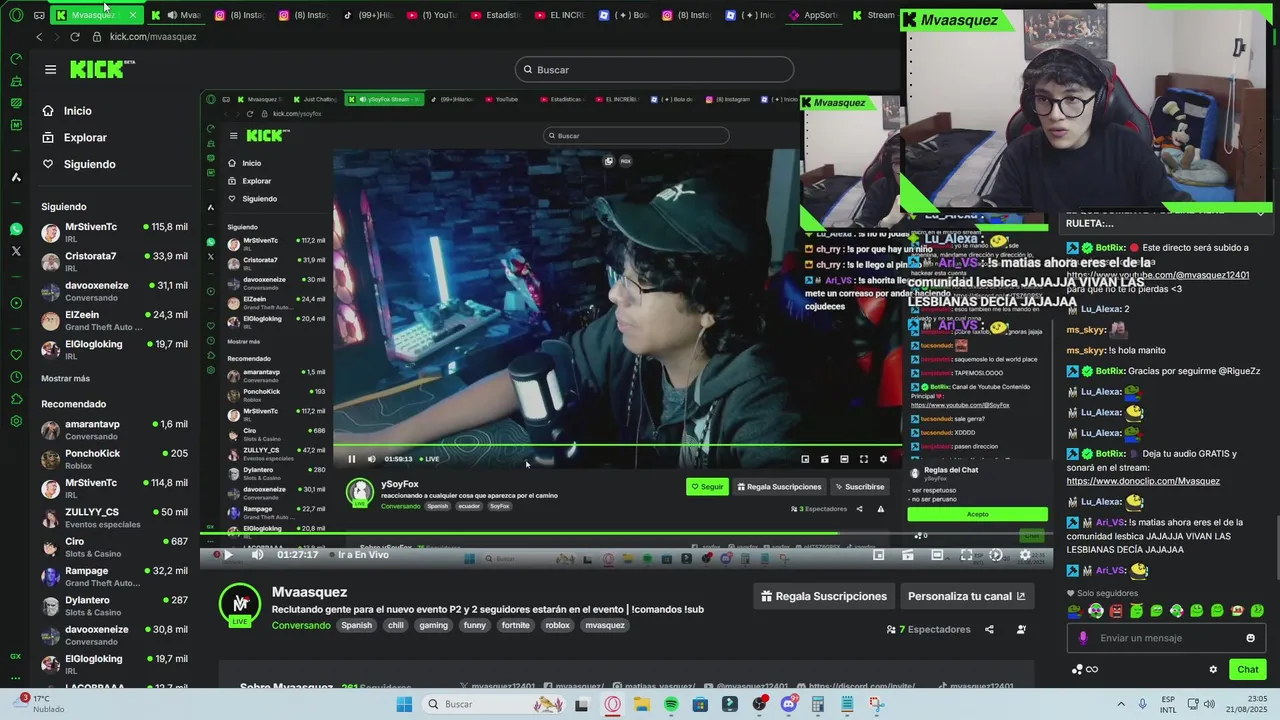The height and width of the screenshot is (720, 1280).
Task: Open Explorar in the Kick sidebar
Action: tap(85, 137)
